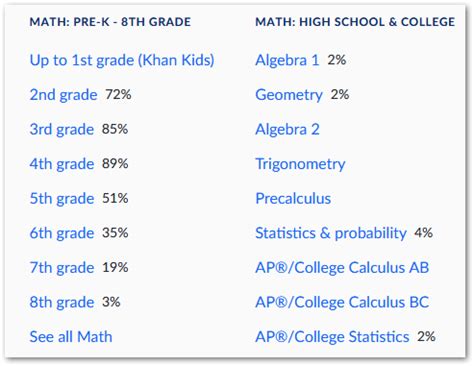This screenshot has height=366, width=474.
Task: Go to AP®/College Statistics
Action: (332, 337)
